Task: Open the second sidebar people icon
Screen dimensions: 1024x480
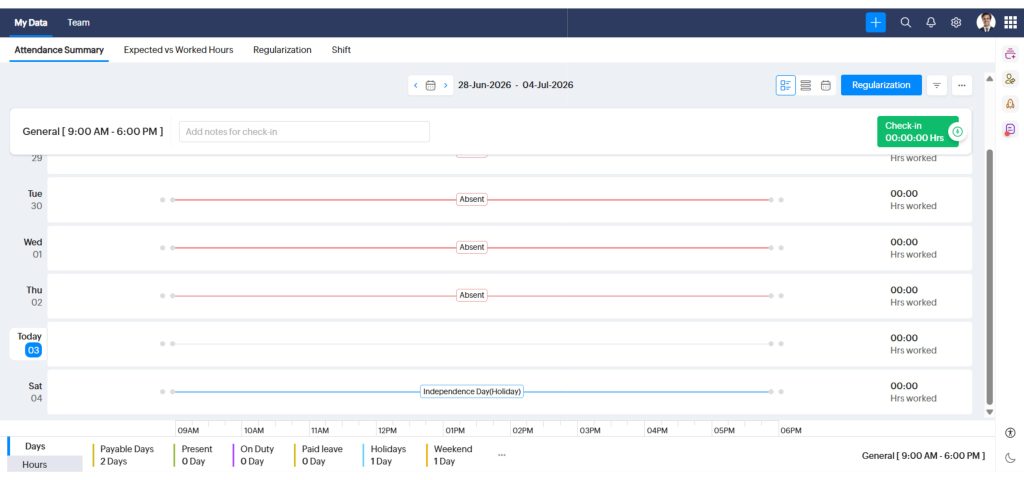Action: tap(1010, 79)
